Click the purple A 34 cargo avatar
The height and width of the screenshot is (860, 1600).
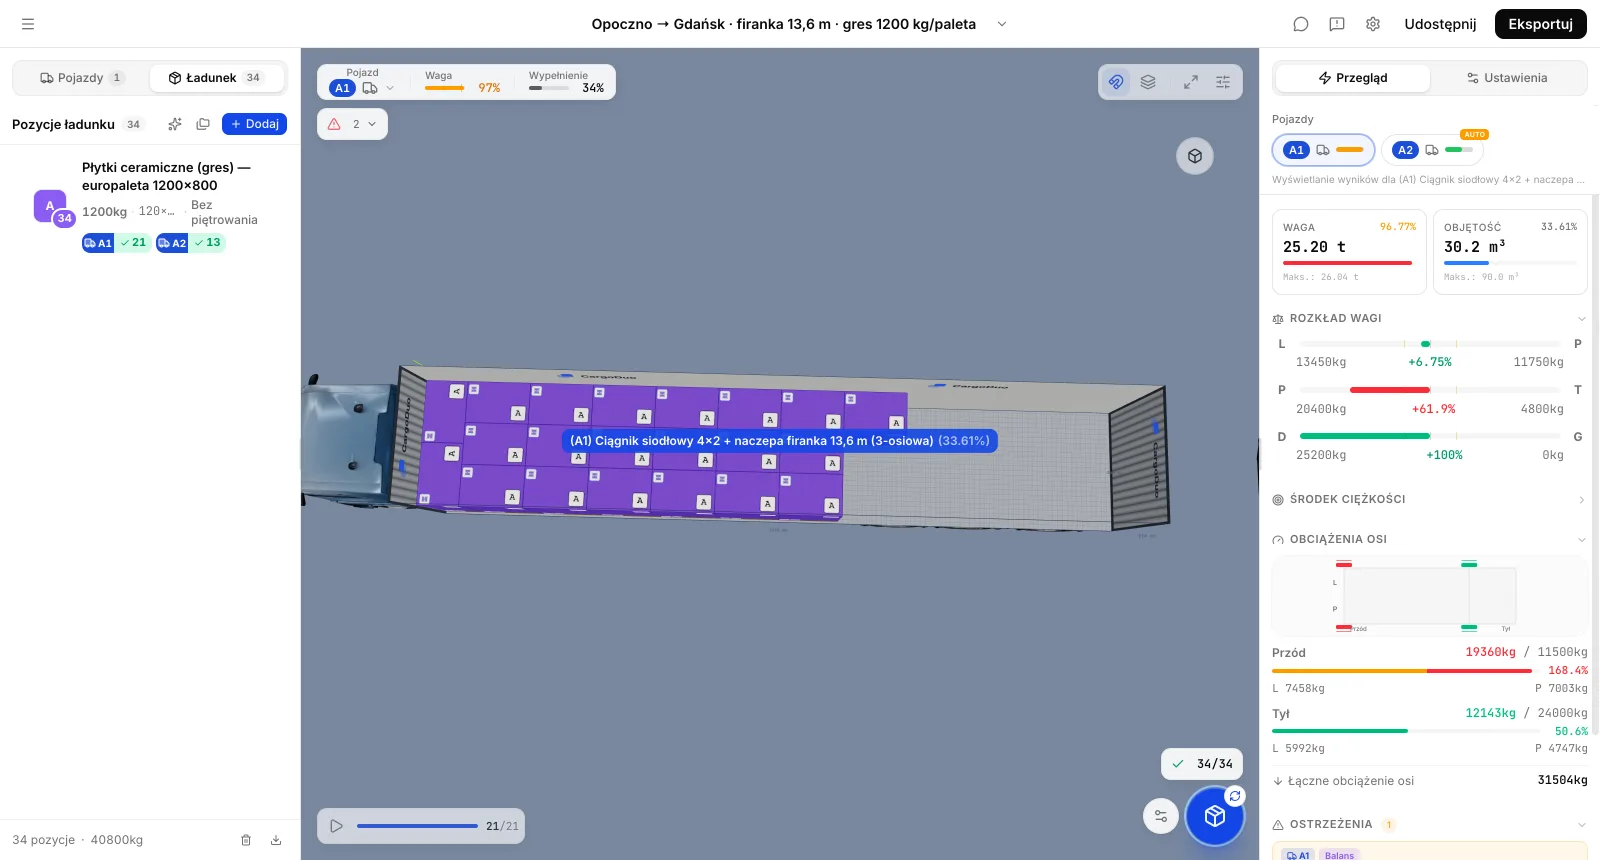click(x=52, y=208)
